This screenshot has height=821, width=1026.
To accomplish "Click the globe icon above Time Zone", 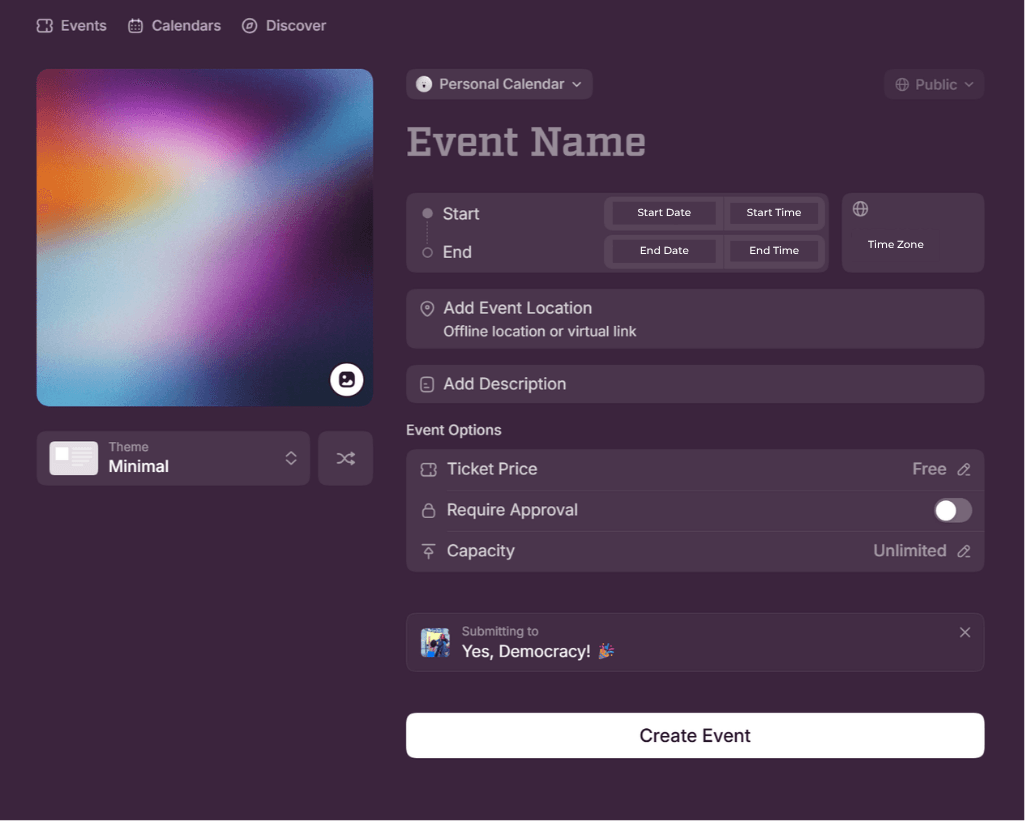I will click(x=860, y=209).
